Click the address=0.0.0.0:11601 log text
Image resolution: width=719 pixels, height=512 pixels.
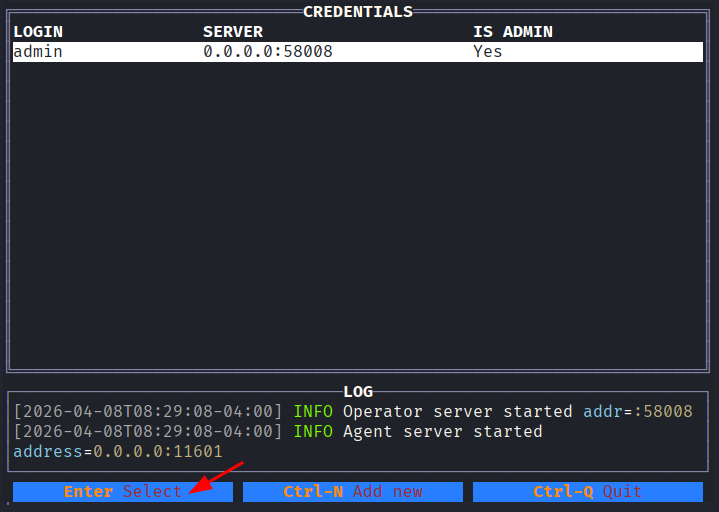point(118,452)
